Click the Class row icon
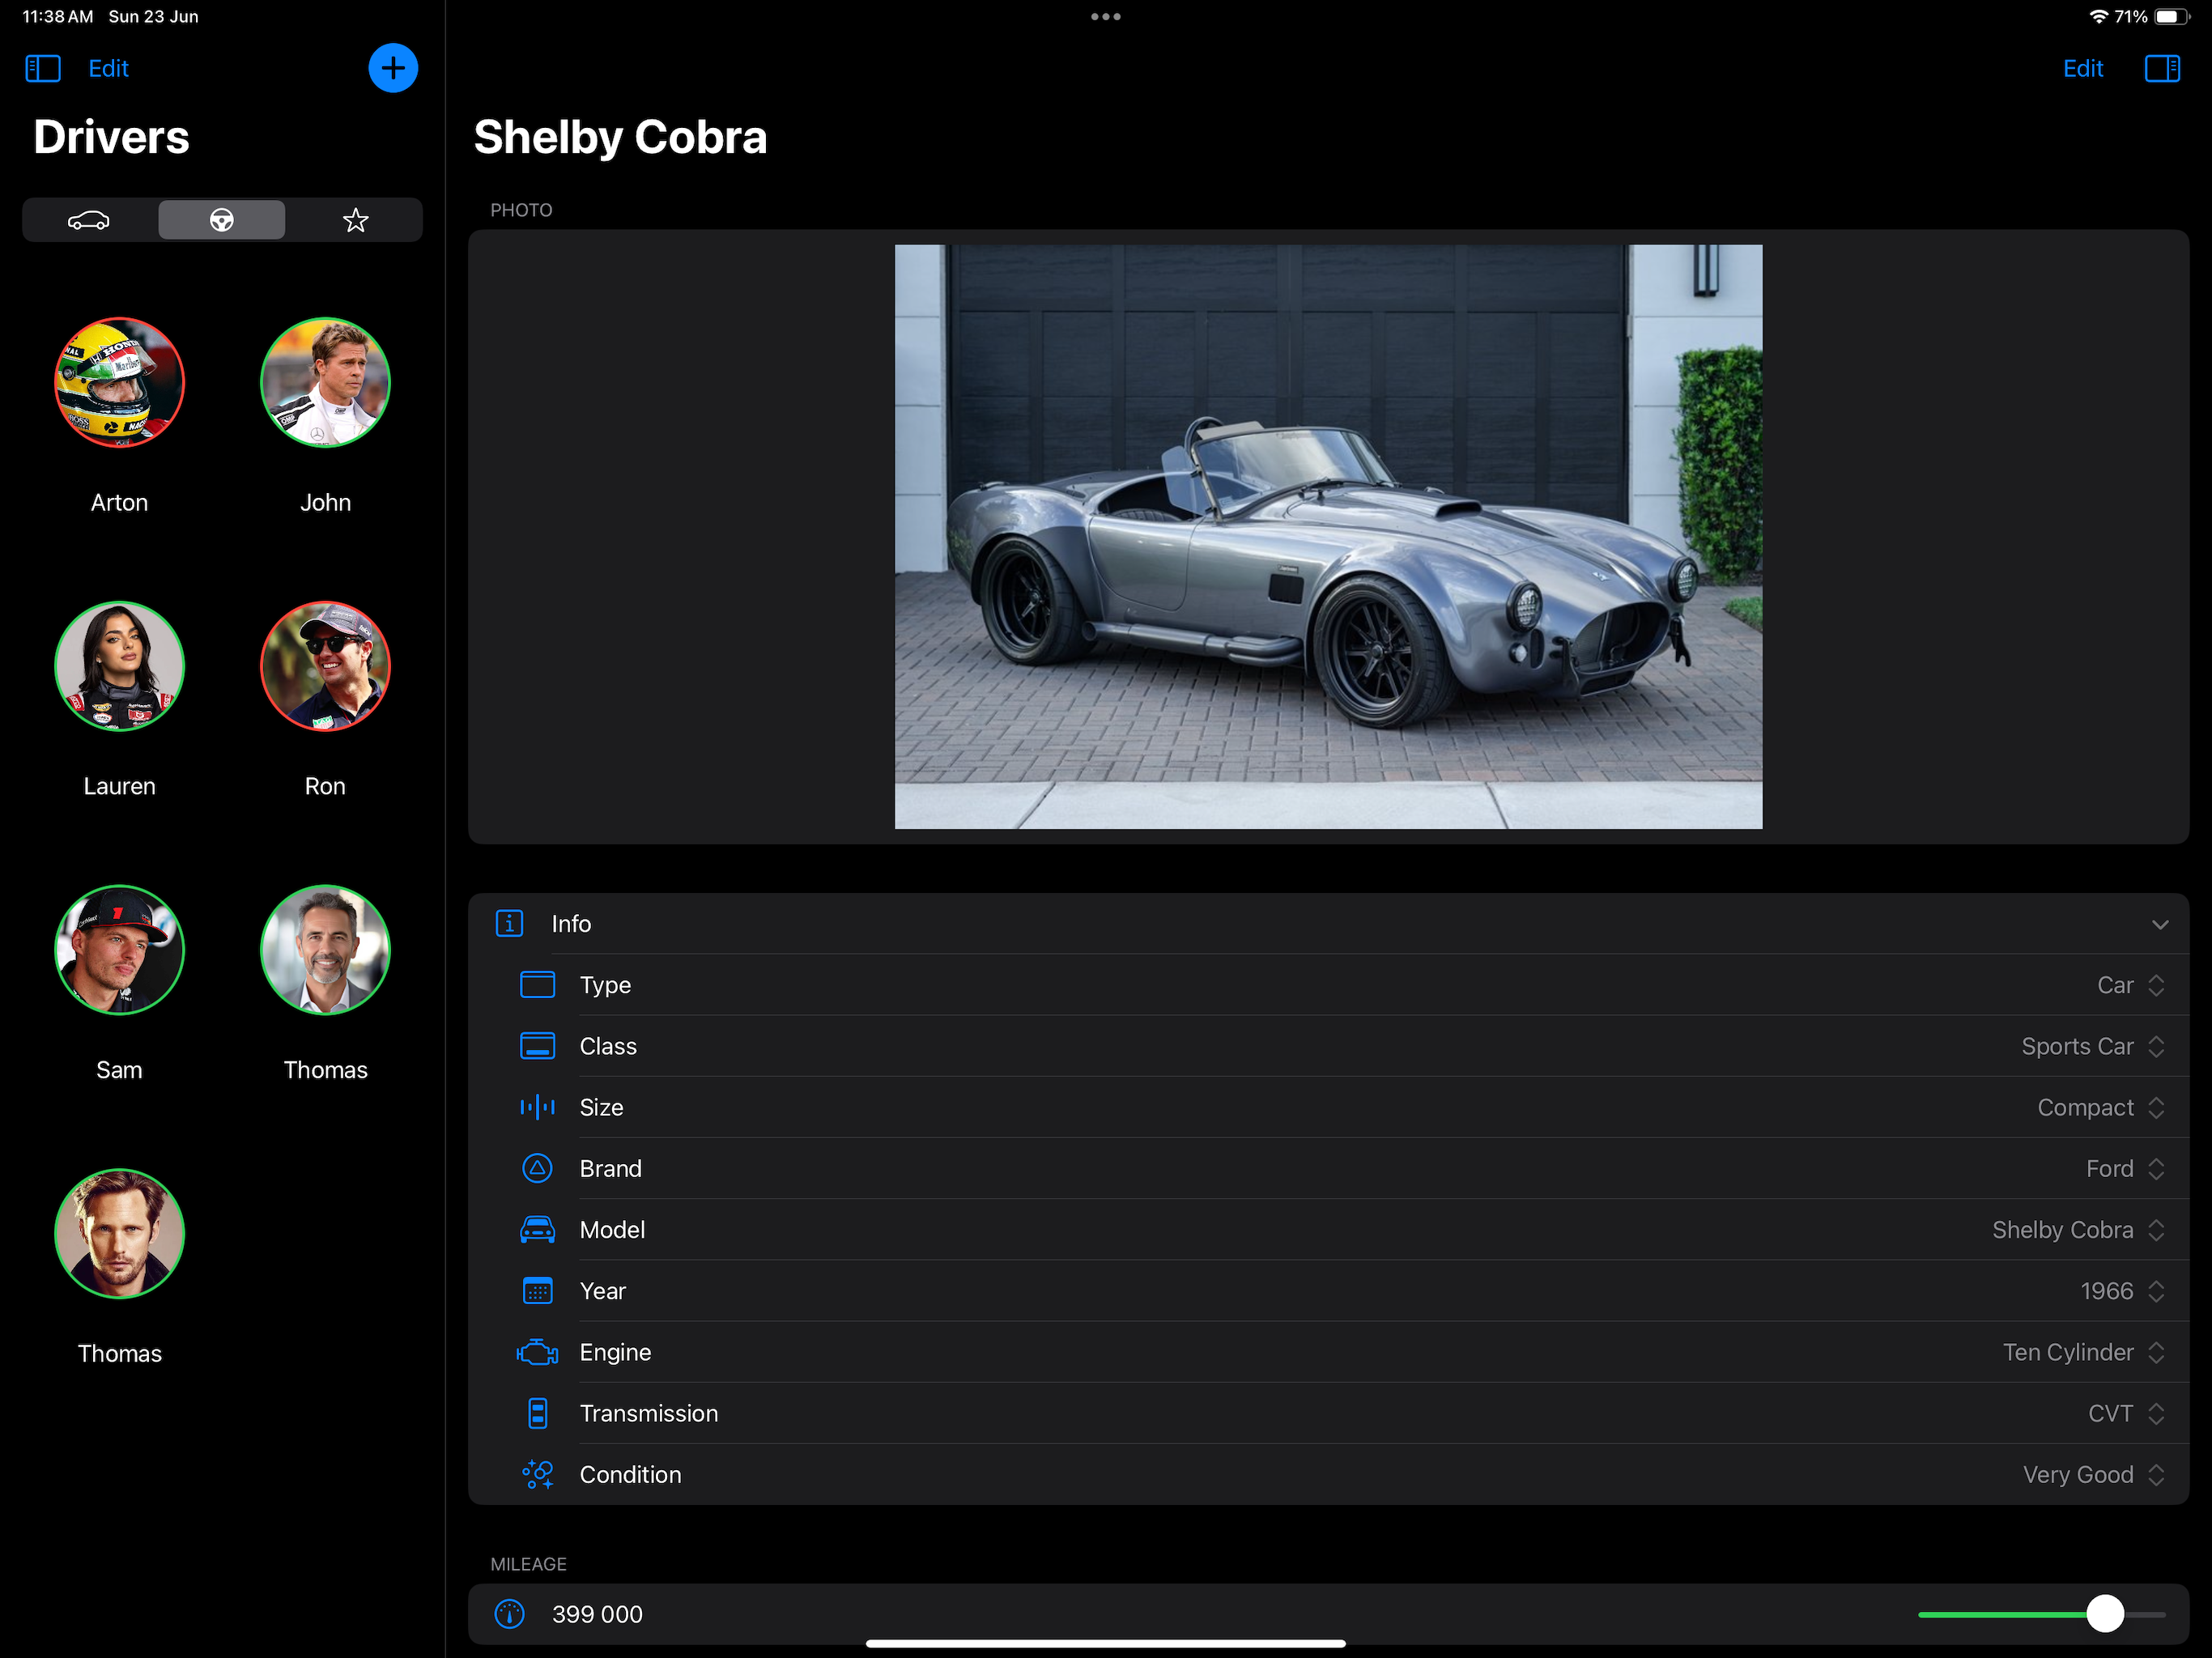The width and height of the screenshot is (2212, 1658). [537, 1046]
